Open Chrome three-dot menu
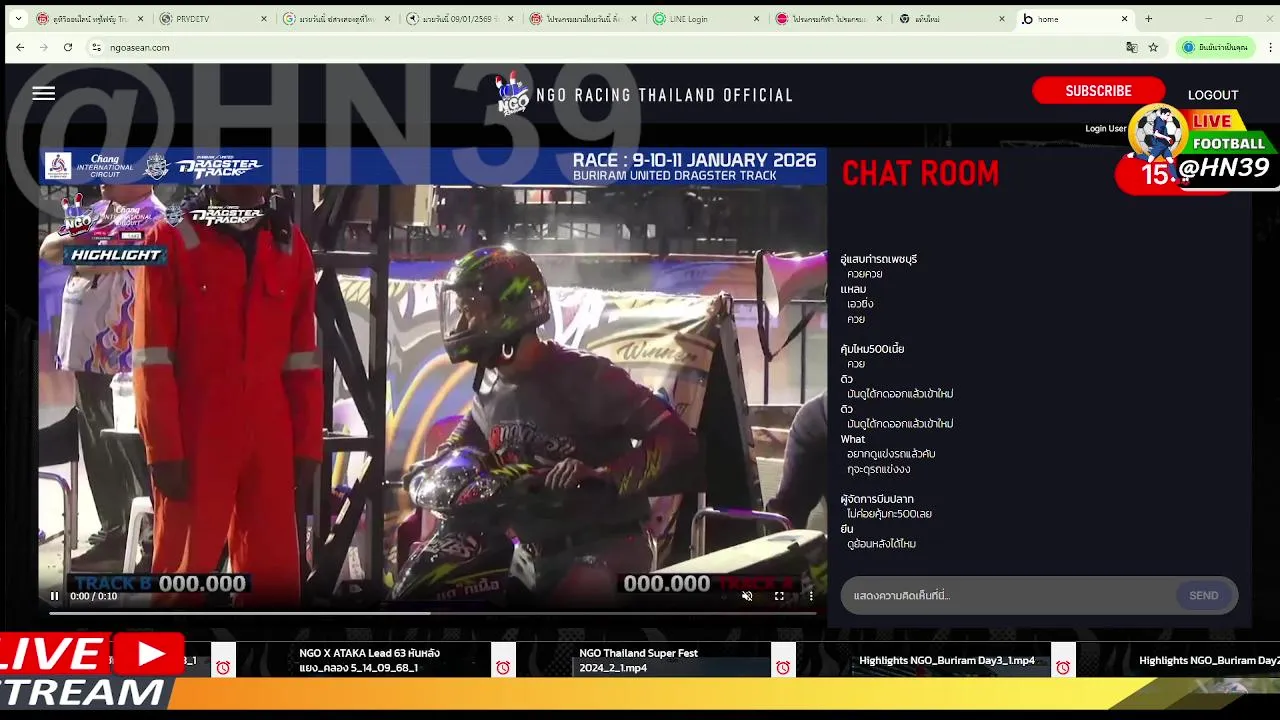Image resolution: width=1280 pixels, height=720 pixels. point(1271,47)
